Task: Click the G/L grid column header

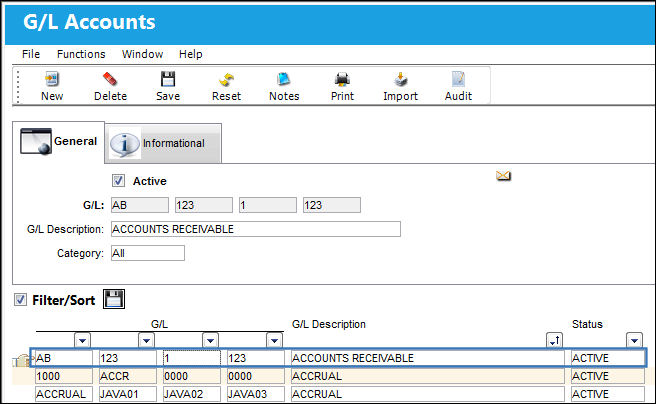Action: tap(159, 324)
